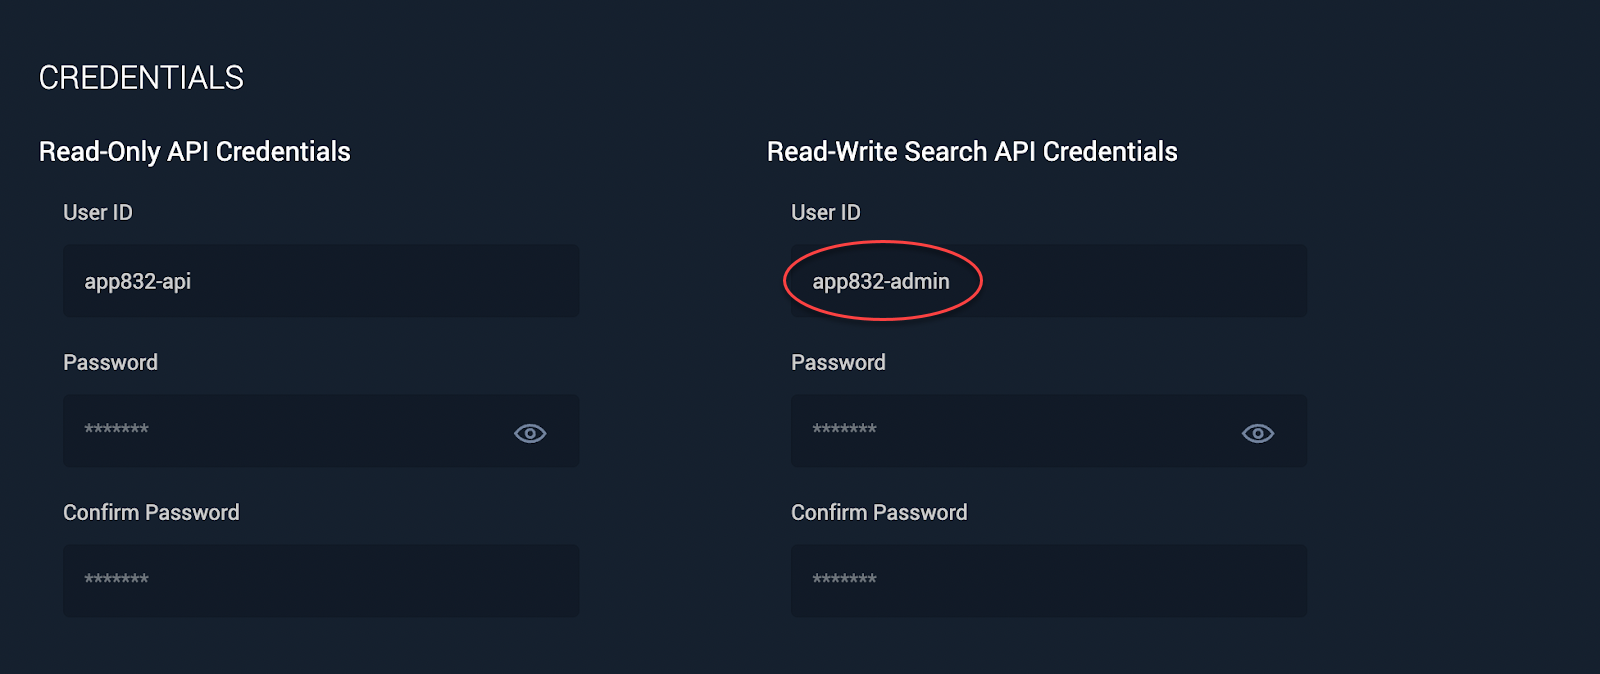Click the red-circled app832-admin text
The image size is (1600, 674).
click(881, 281)
